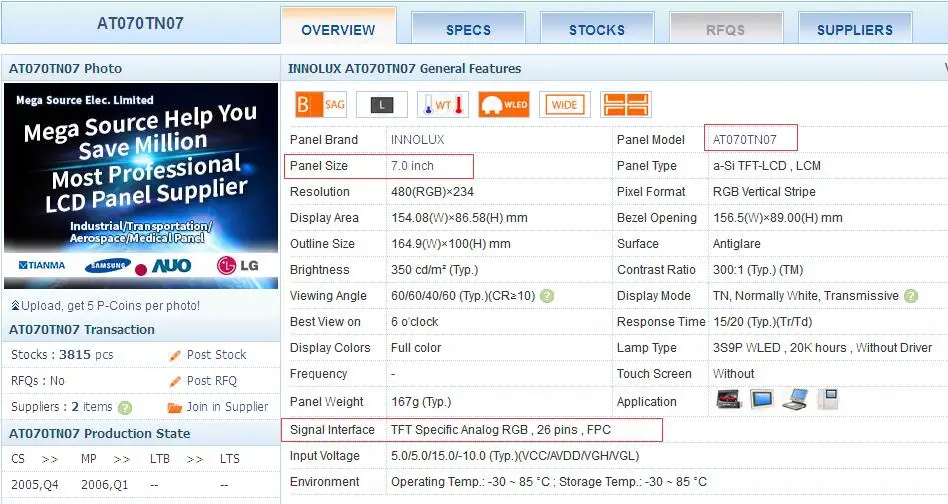Viewport: 948px width, 504px height.
Task: Click the AT070TN07 Transaction heading
Action: click(x=82, y=329)
